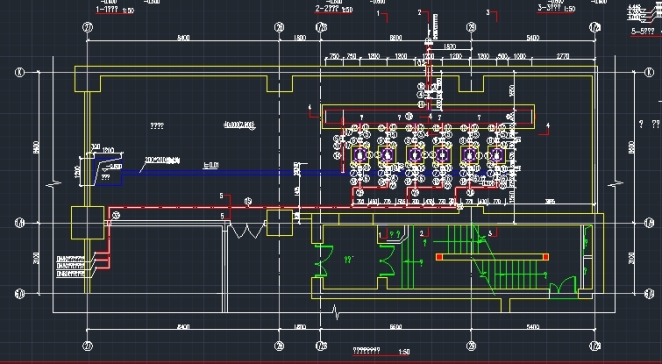Select the bottom "1800" dimension text
Screen dimensions: 662x364
coord(299,326)
